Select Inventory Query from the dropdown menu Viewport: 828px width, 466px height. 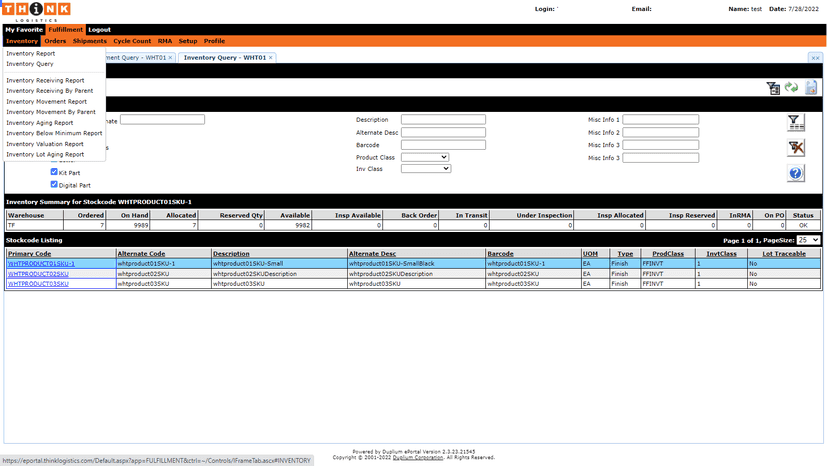tap(30, 64)
